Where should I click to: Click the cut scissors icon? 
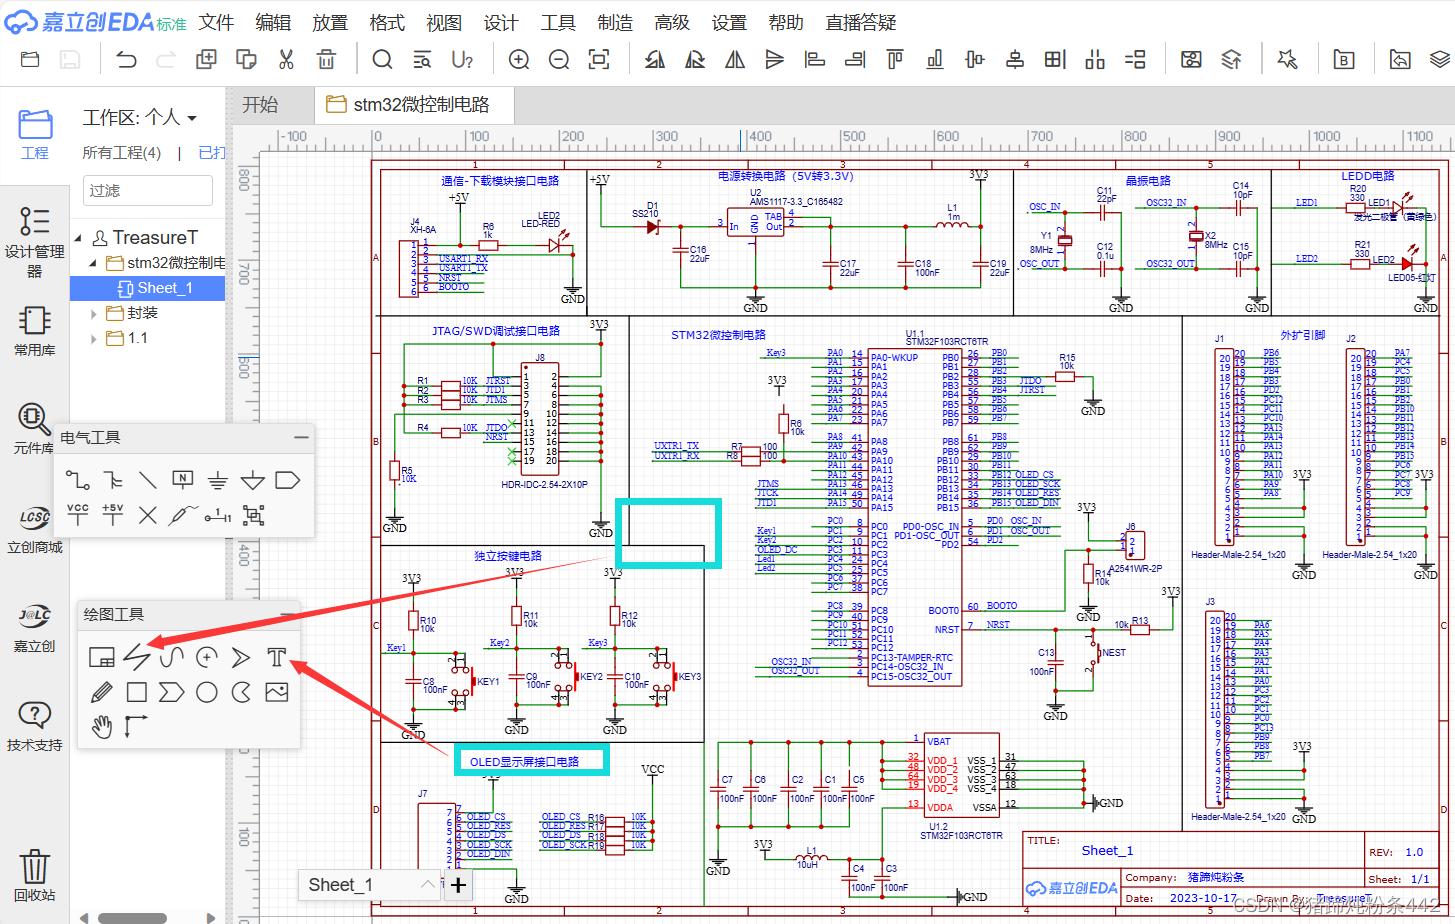click(x=286, y=60)
